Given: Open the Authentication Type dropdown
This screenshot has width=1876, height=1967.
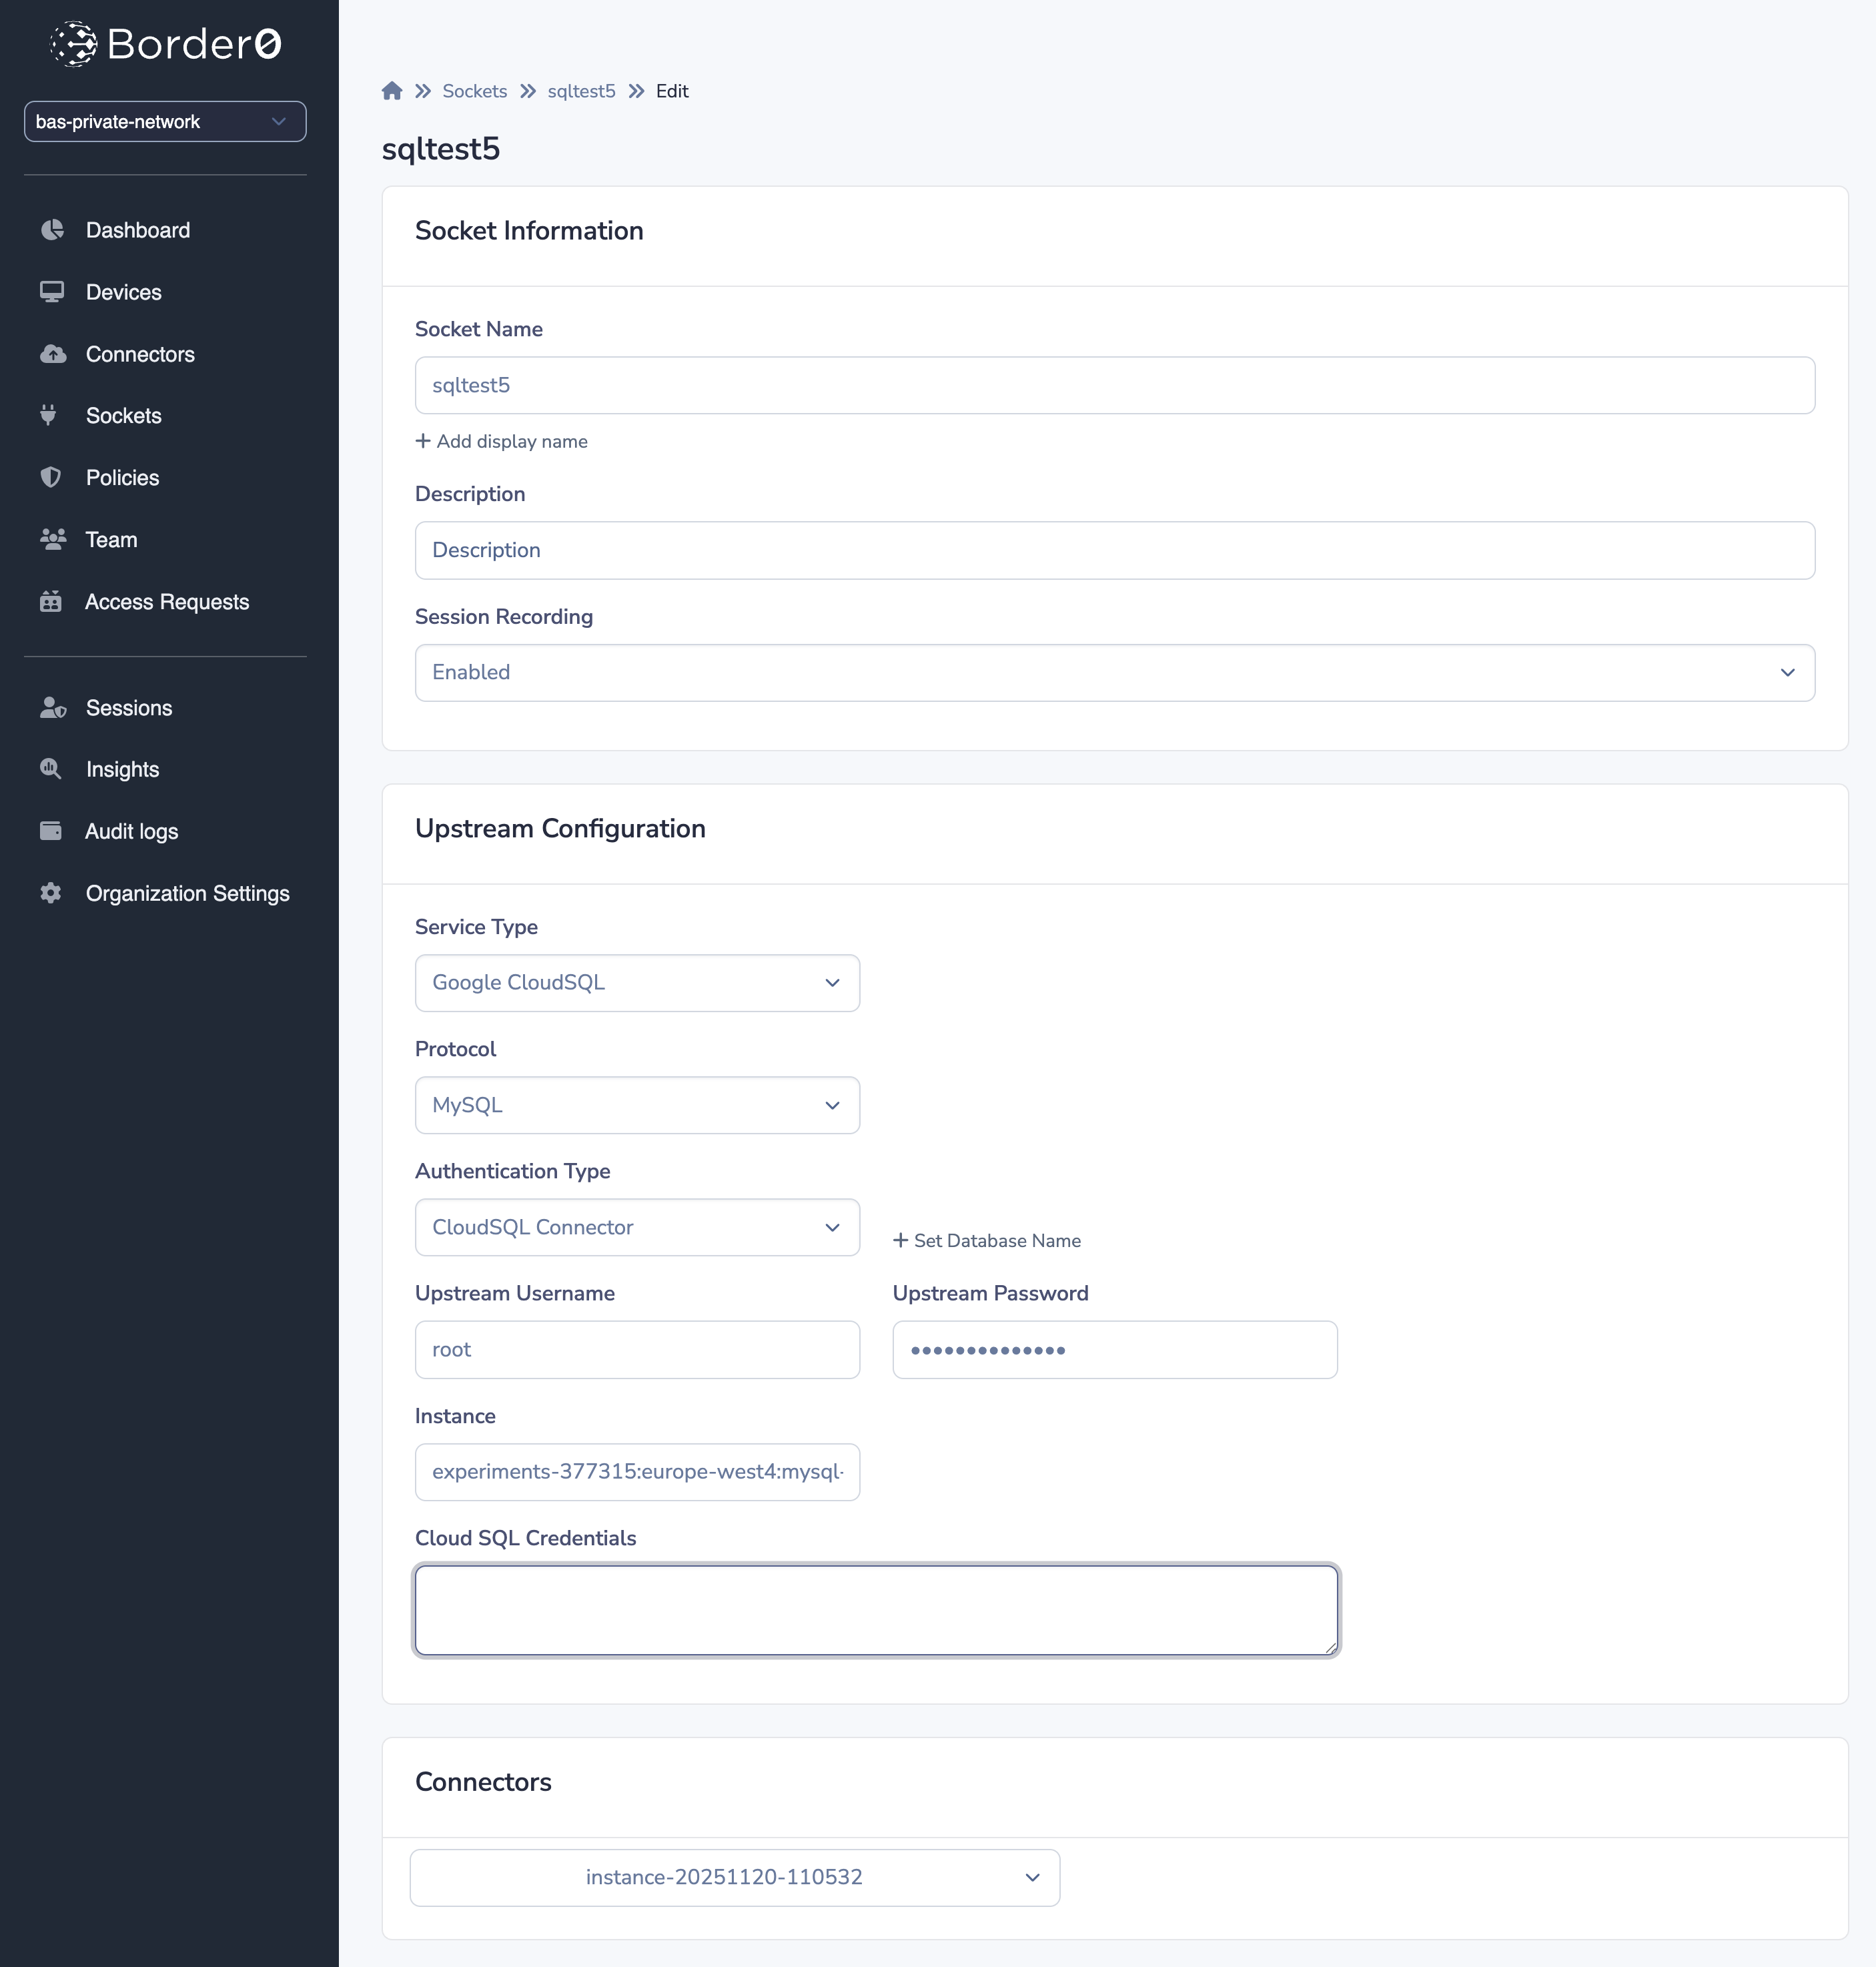Looking at the screenshot, I should click(637, 1227).
